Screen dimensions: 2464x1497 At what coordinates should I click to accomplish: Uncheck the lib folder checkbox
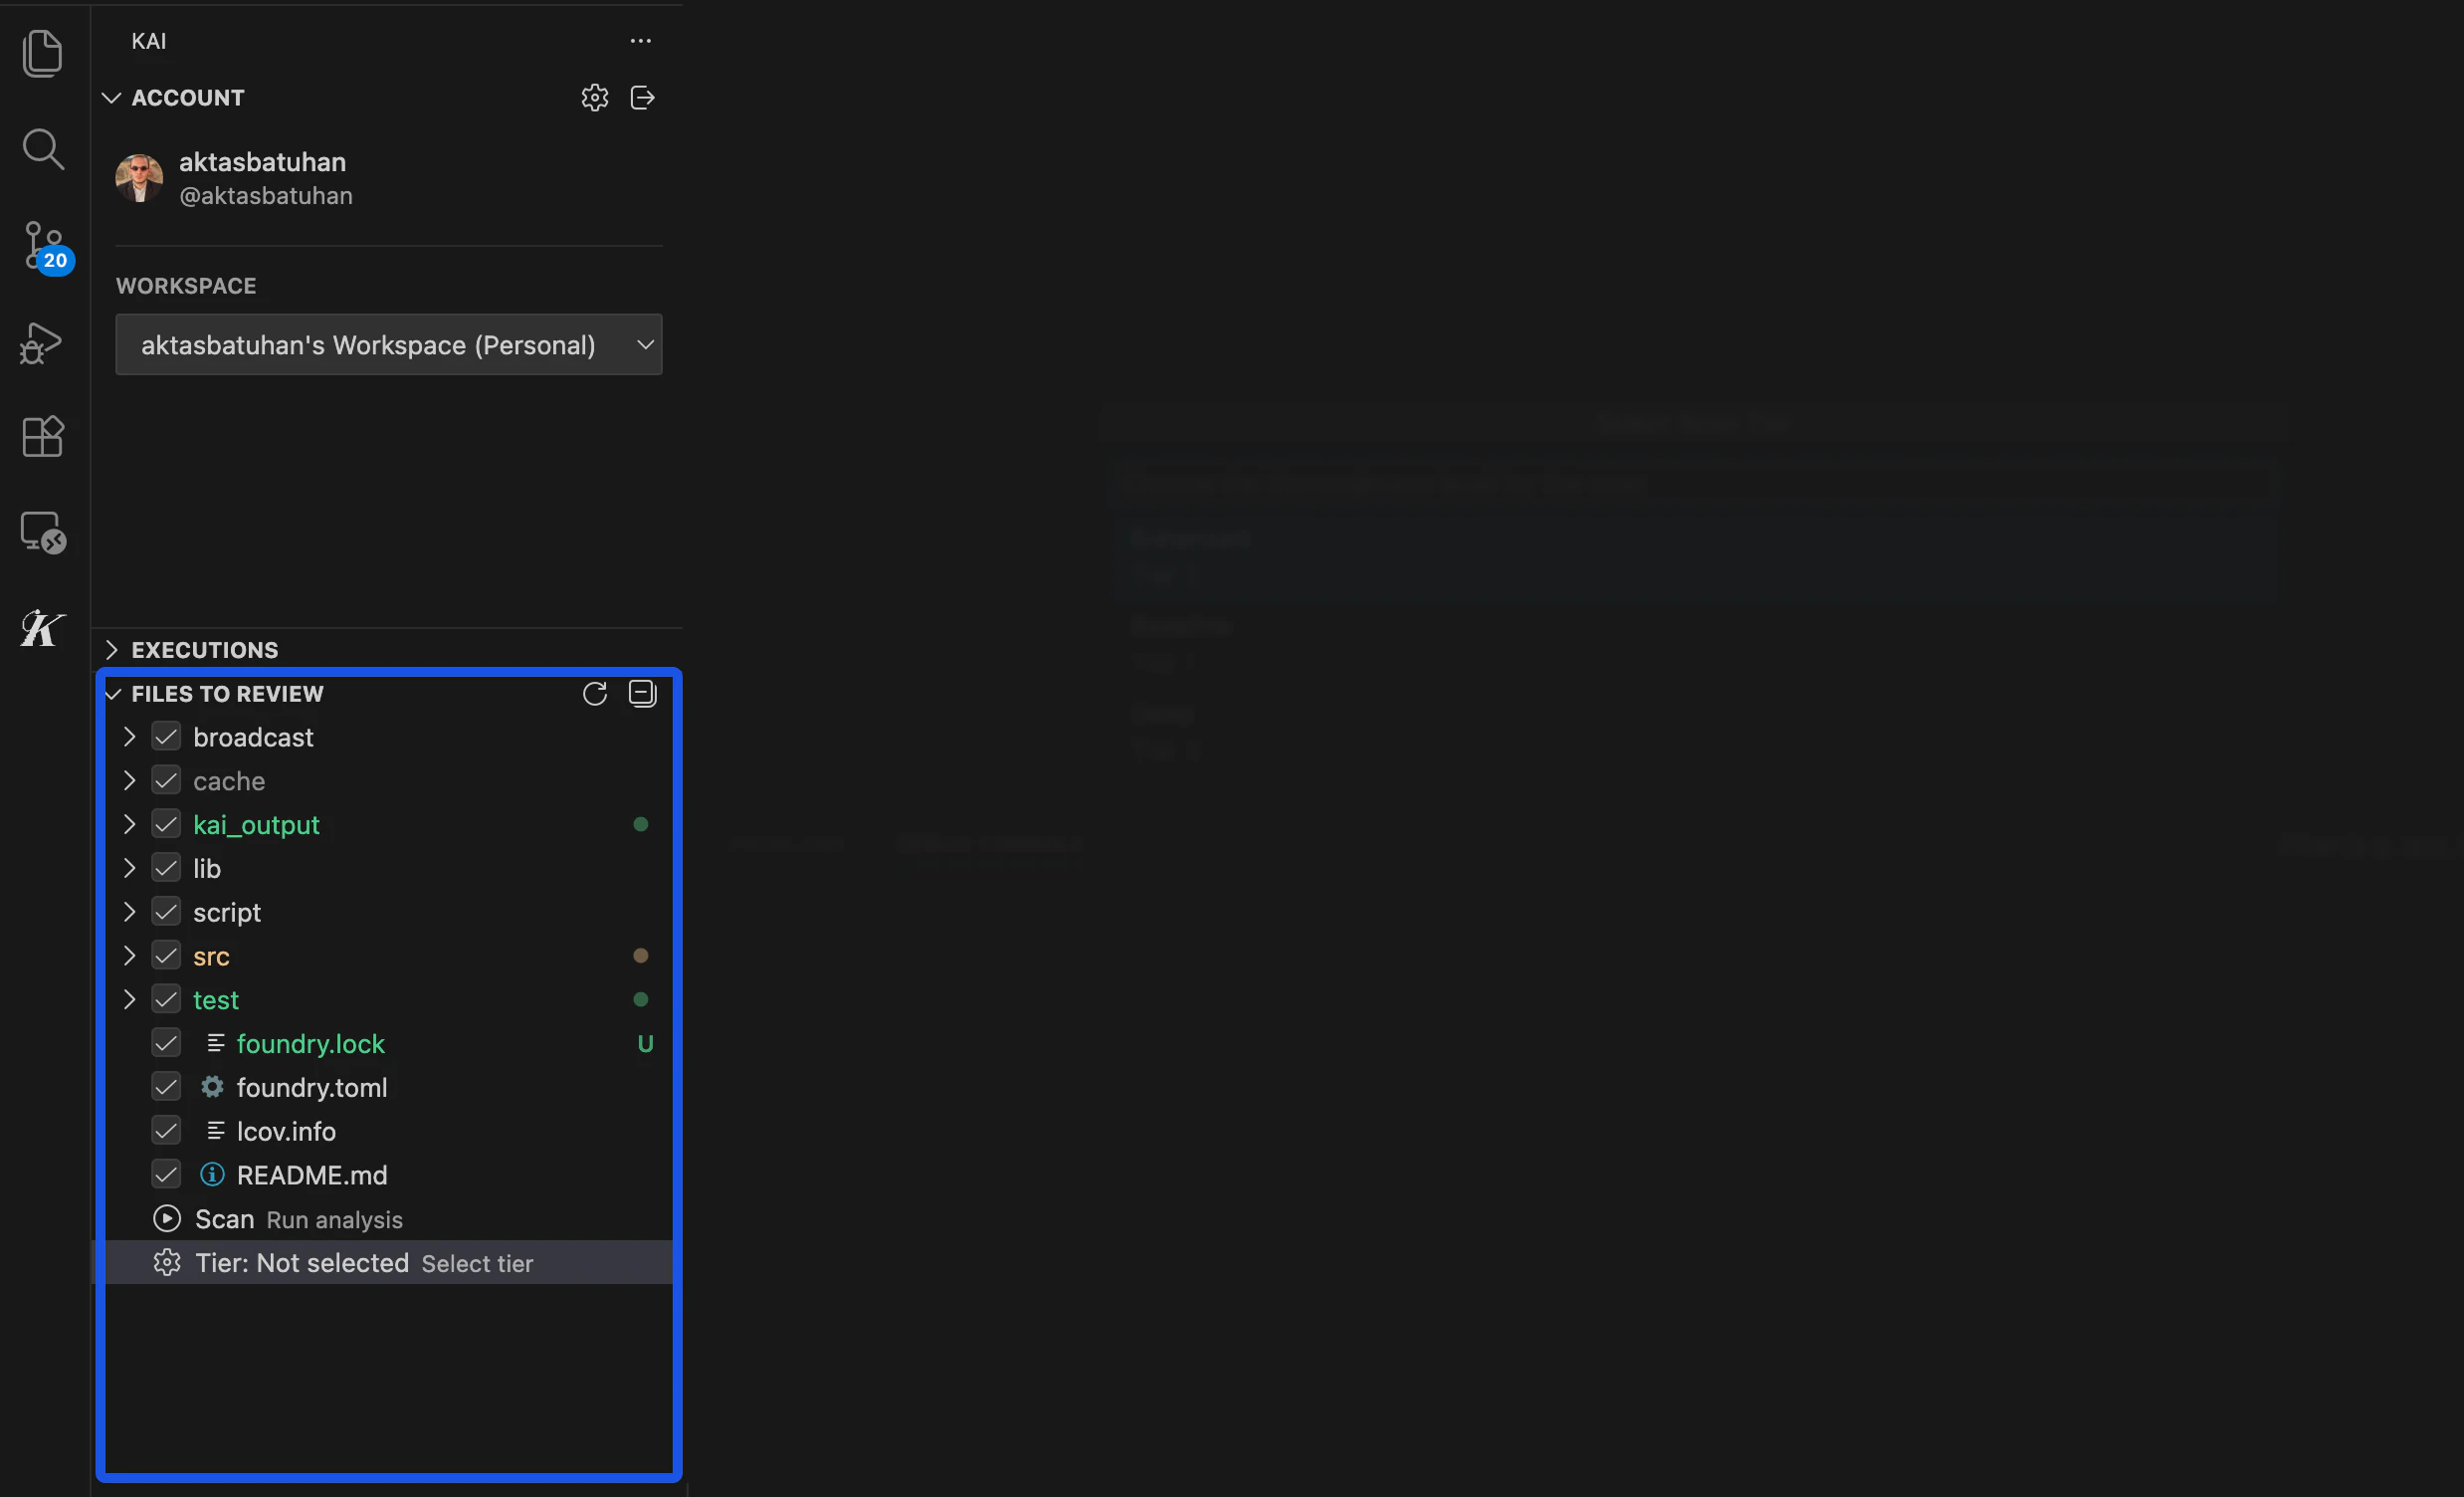click(x=166, y=867)
